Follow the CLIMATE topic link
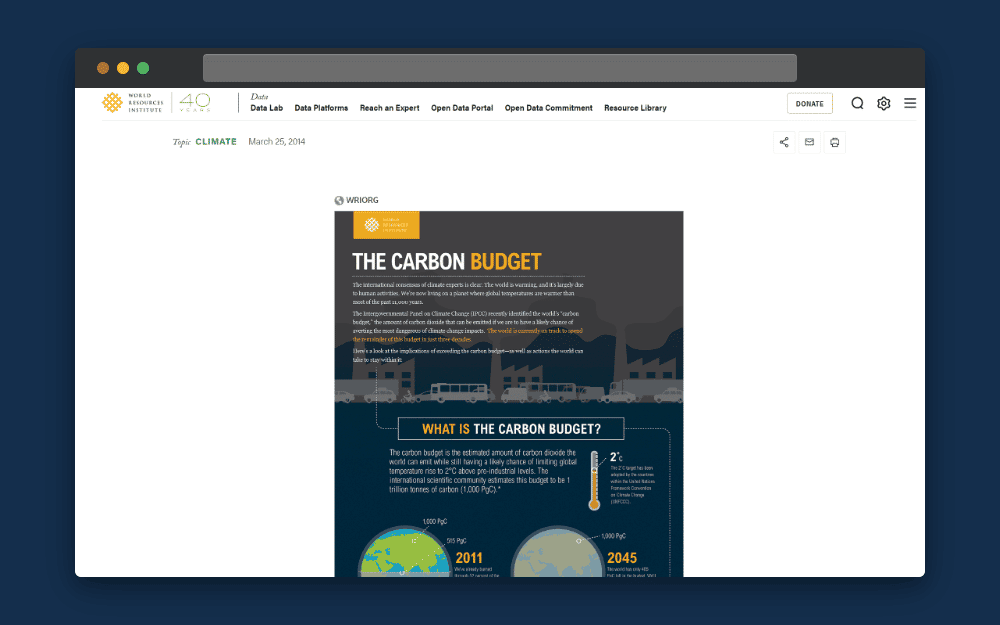Viewport: 1000px width, 625px height. pos(216,142)
